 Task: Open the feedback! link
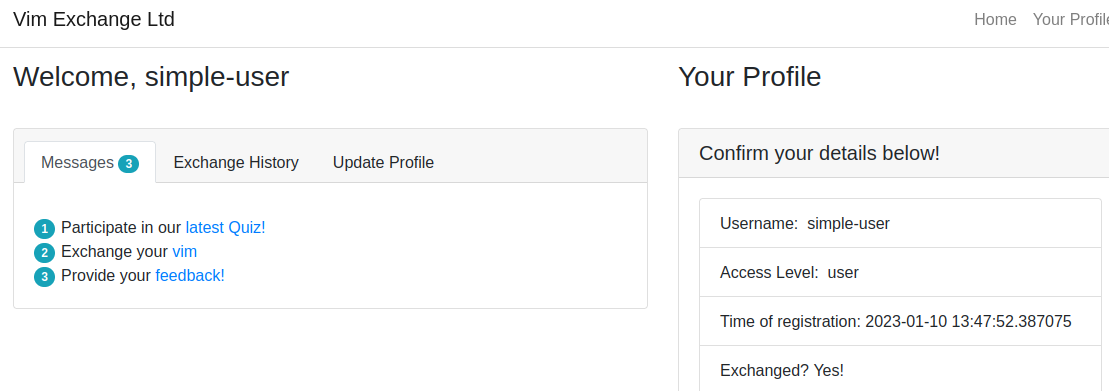190,276
